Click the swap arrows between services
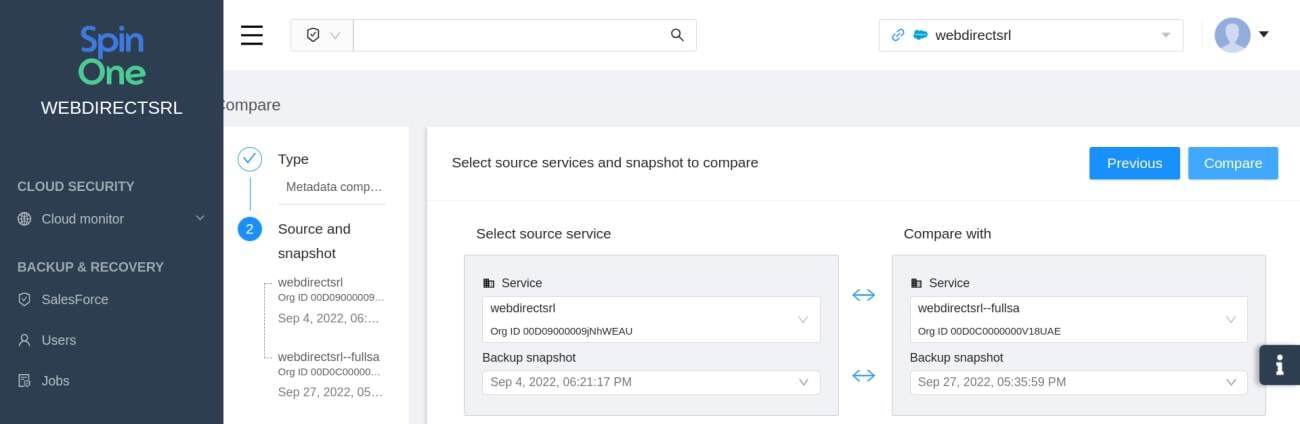1300x424 pixels. click(863, 295)
